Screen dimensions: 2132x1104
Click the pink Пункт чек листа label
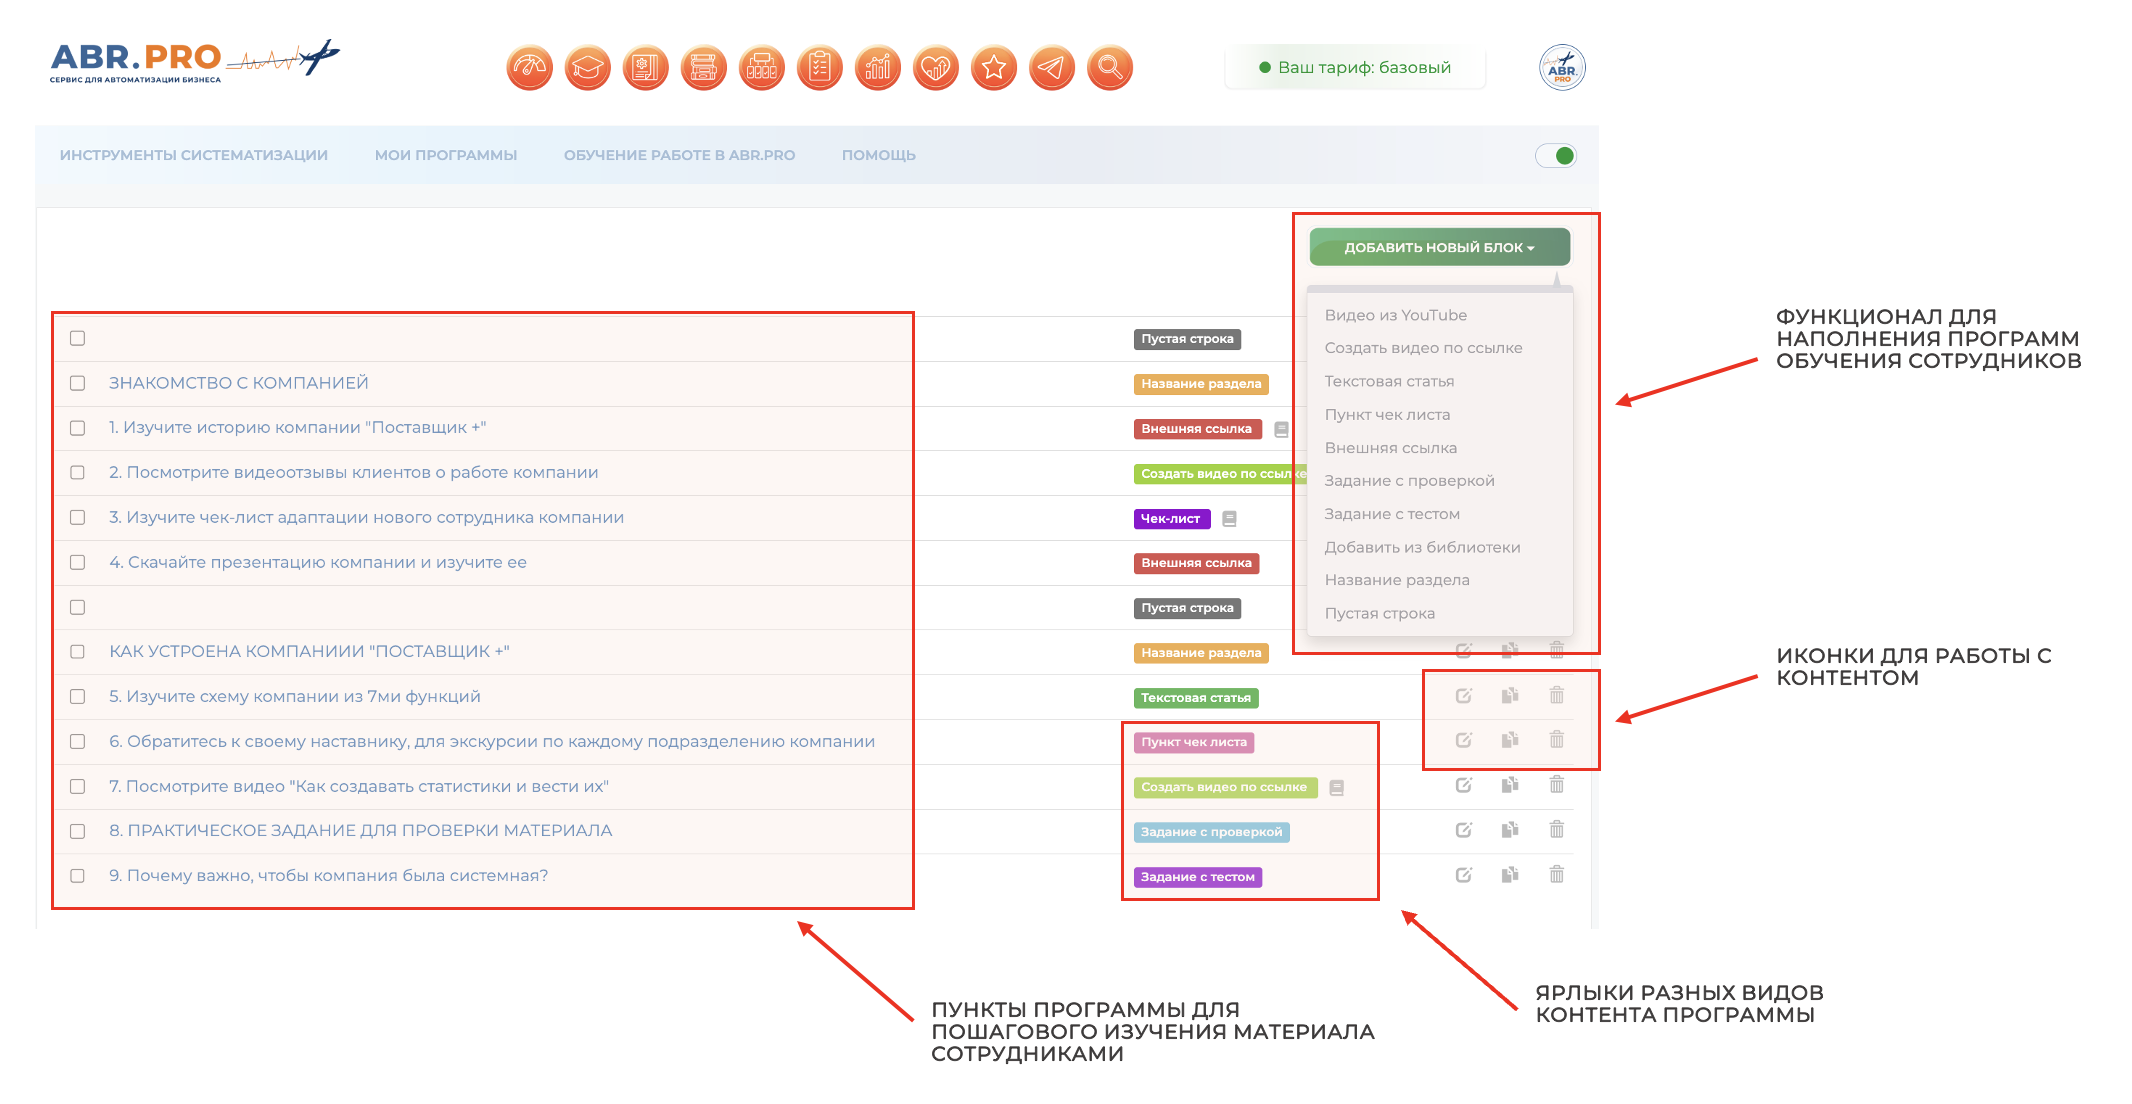tap(1194, 742)
